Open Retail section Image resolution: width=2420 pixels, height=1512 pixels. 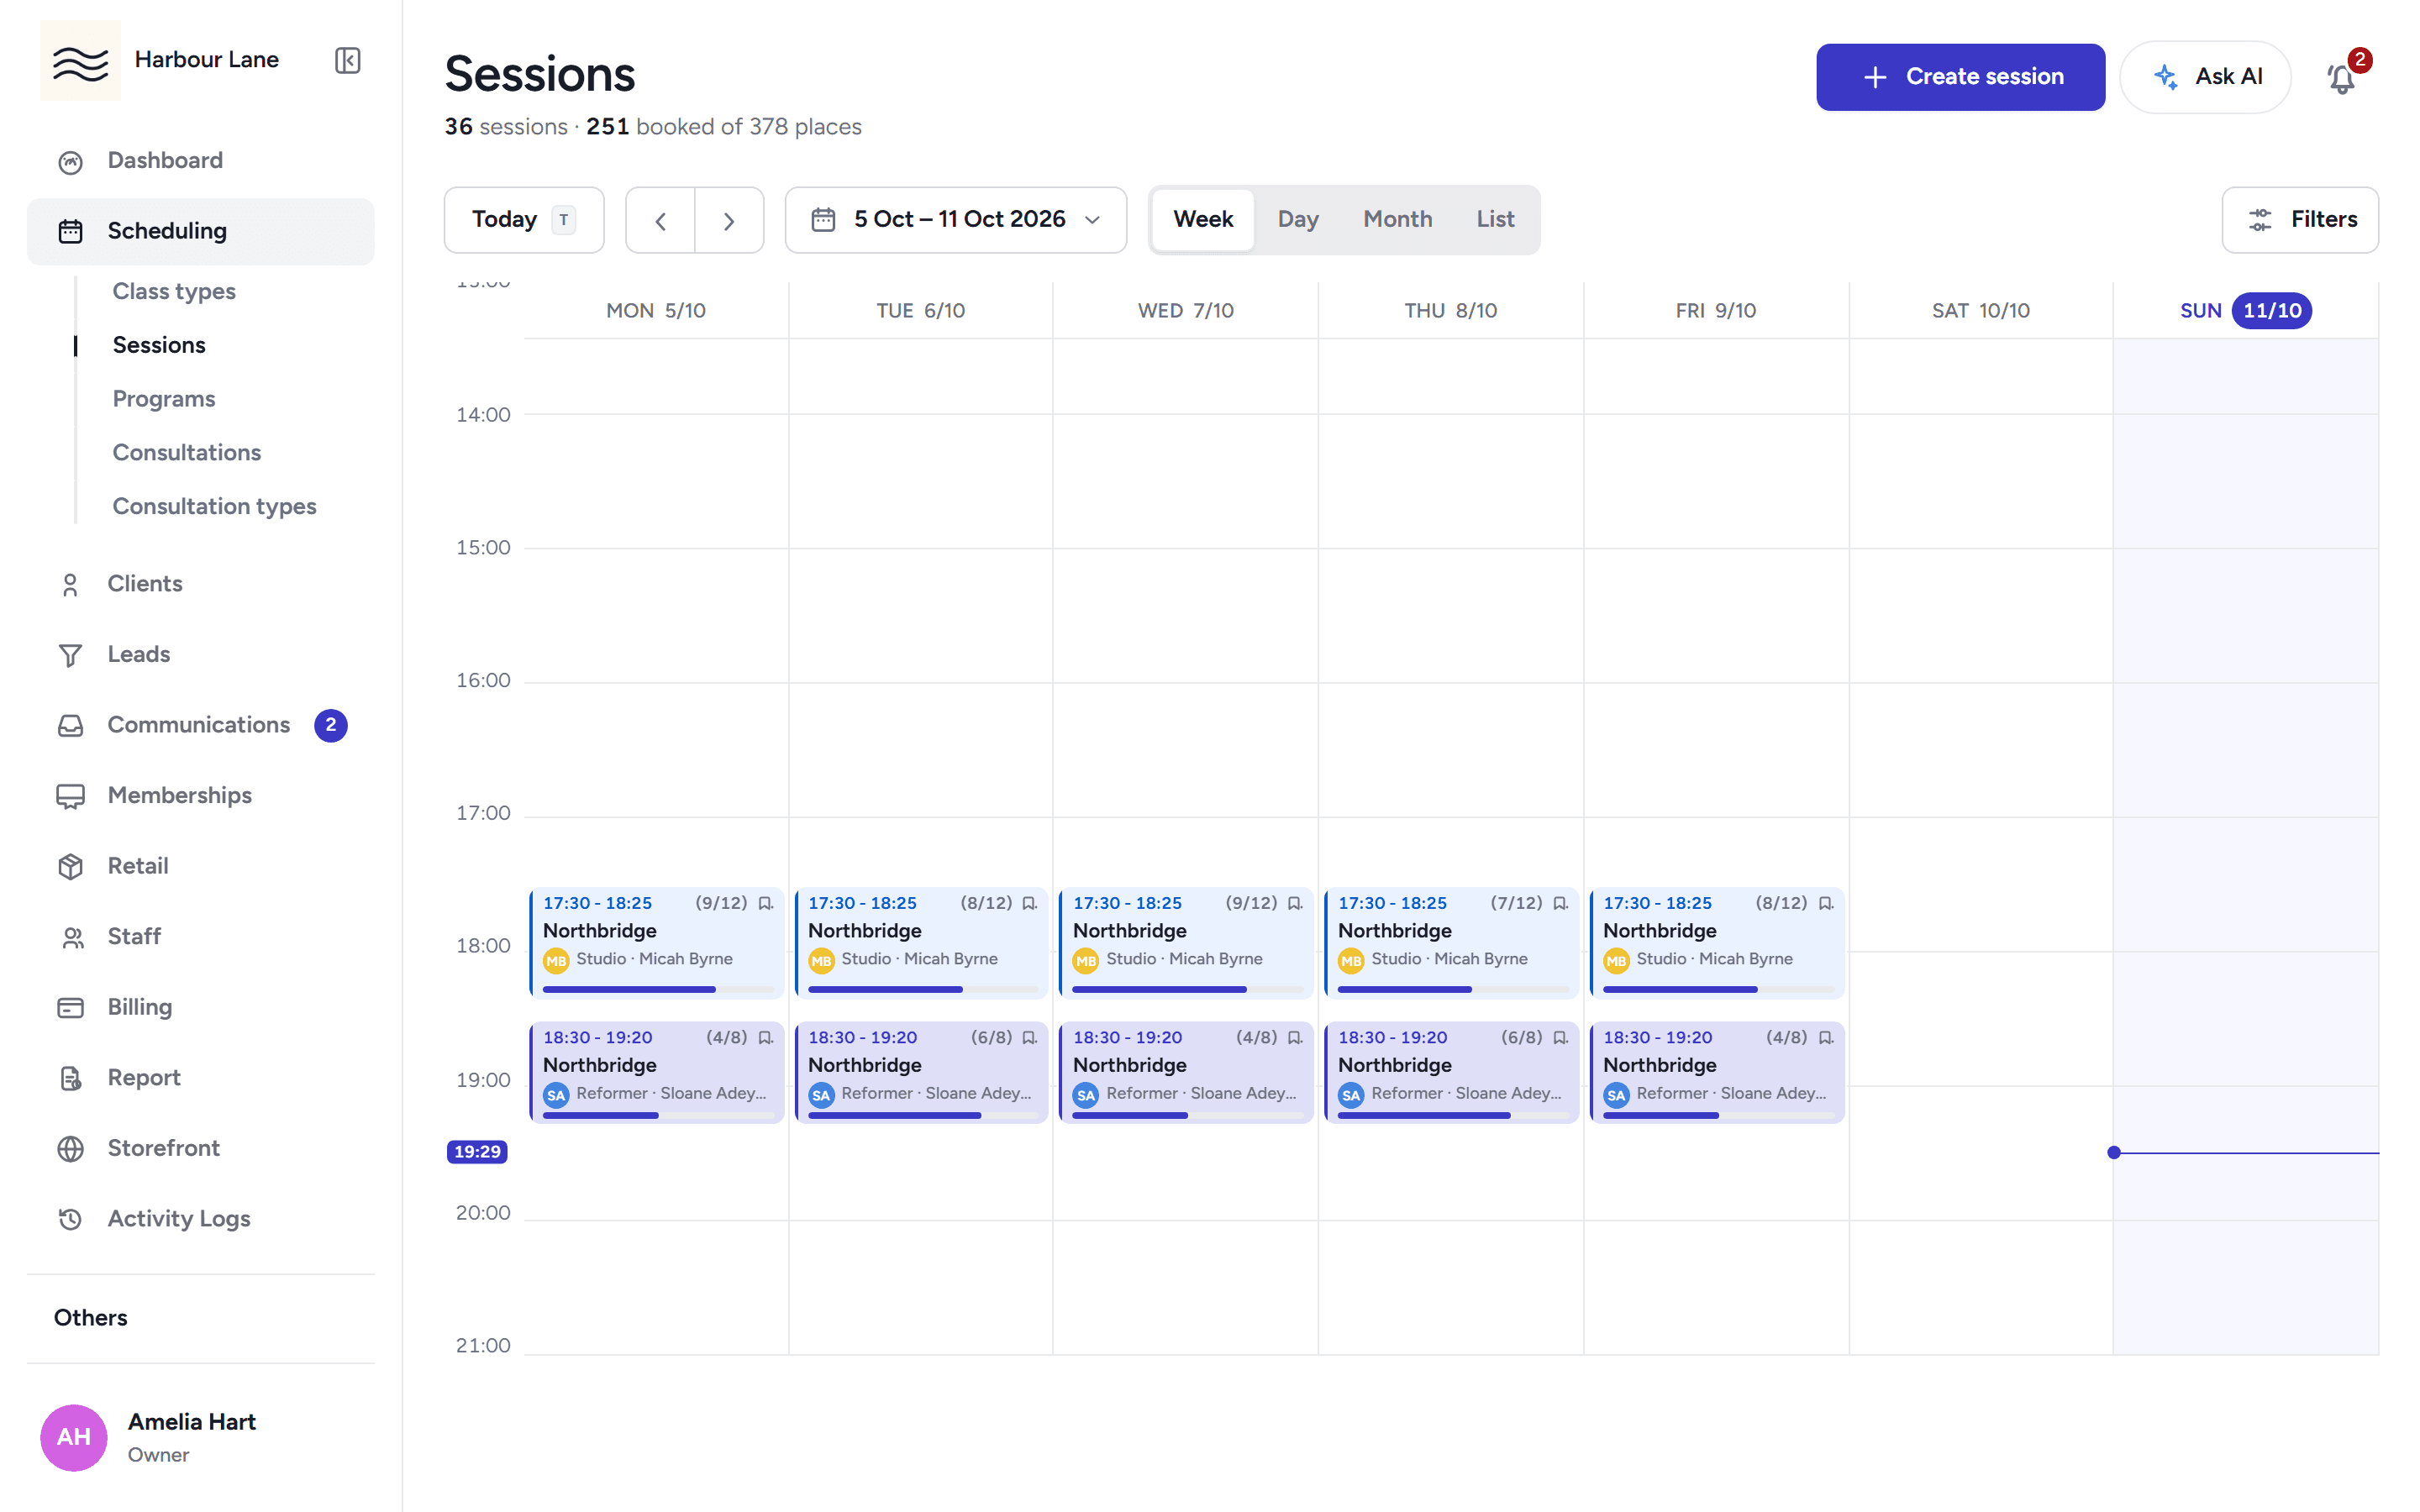point(200,866)
